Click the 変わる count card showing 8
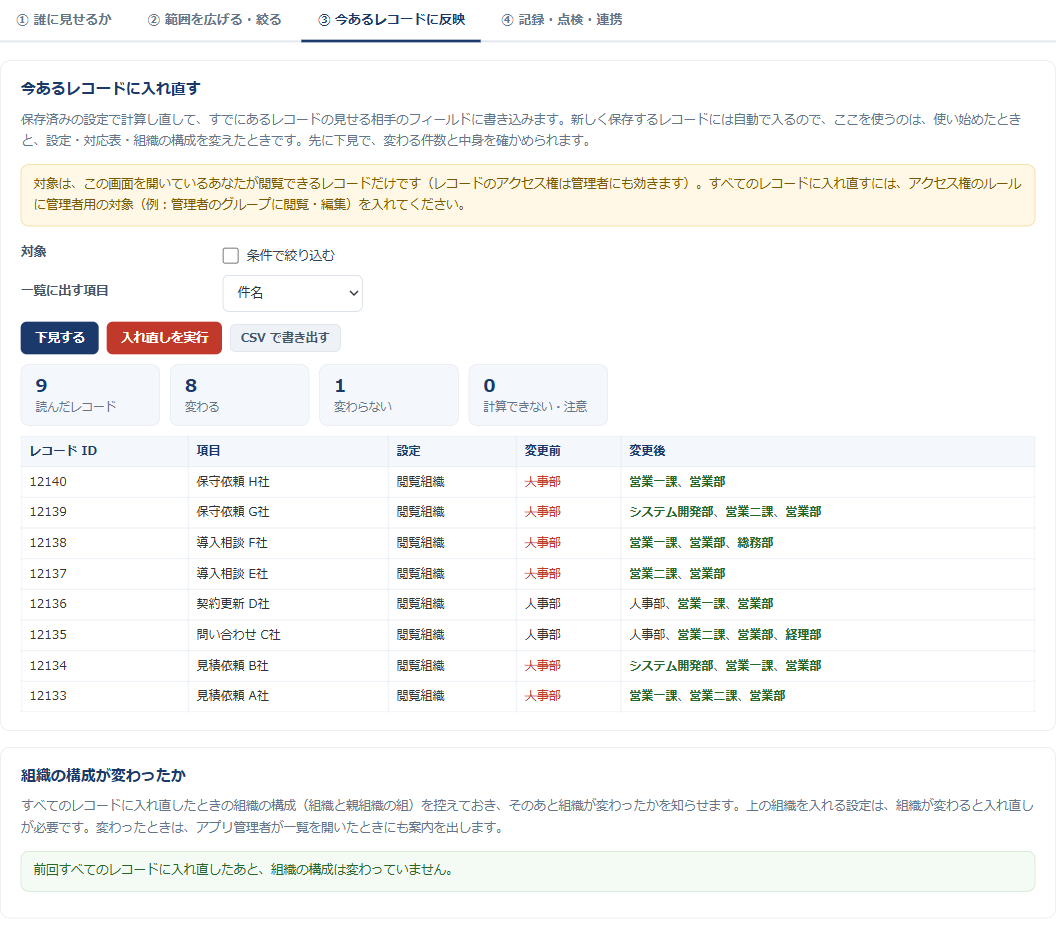 [240, 395]
